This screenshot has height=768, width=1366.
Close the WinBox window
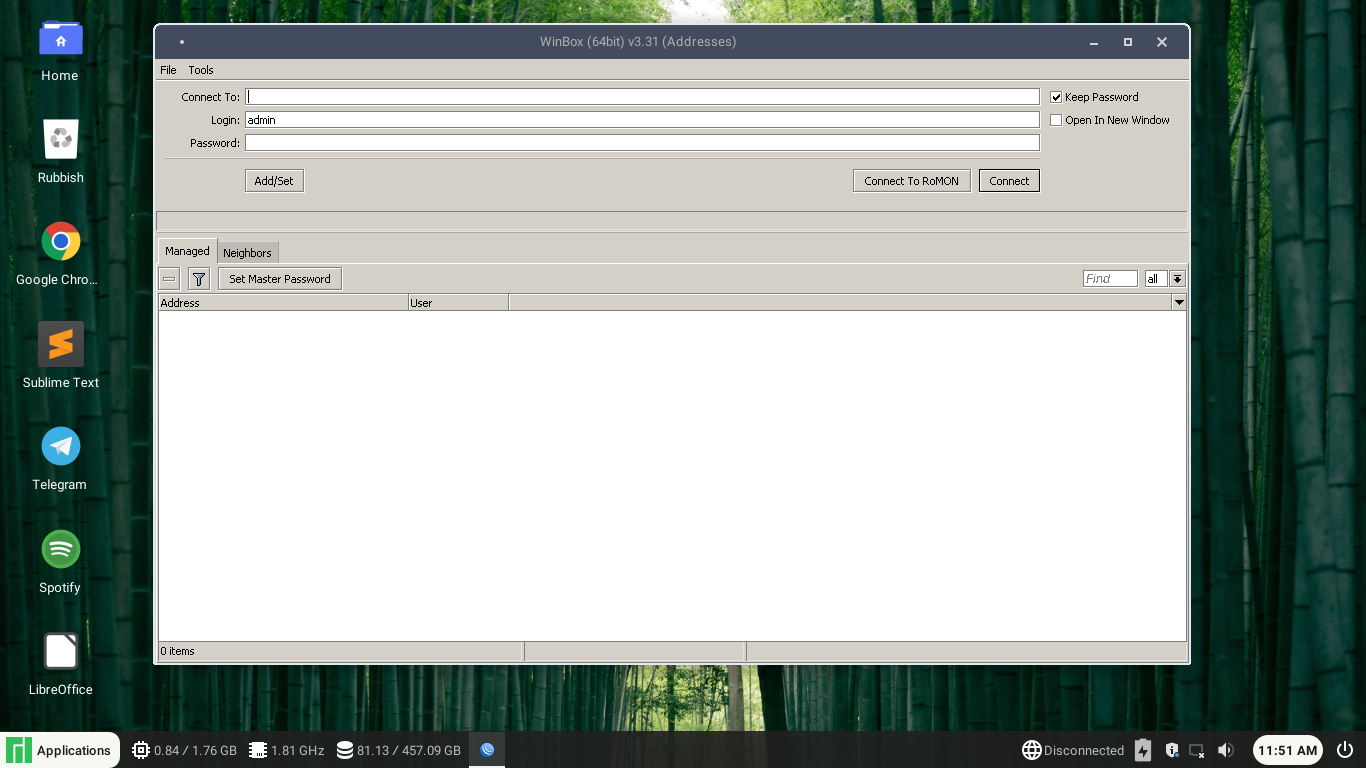pyautogui.click(x=1162, y=42)
